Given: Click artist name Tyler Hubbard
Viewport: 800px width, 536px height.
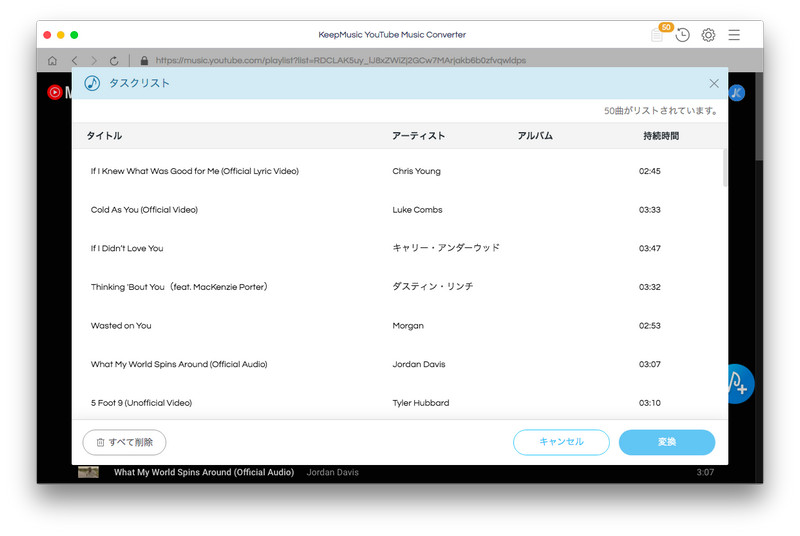Looking at the screenshot, I should tap(421, 403).
